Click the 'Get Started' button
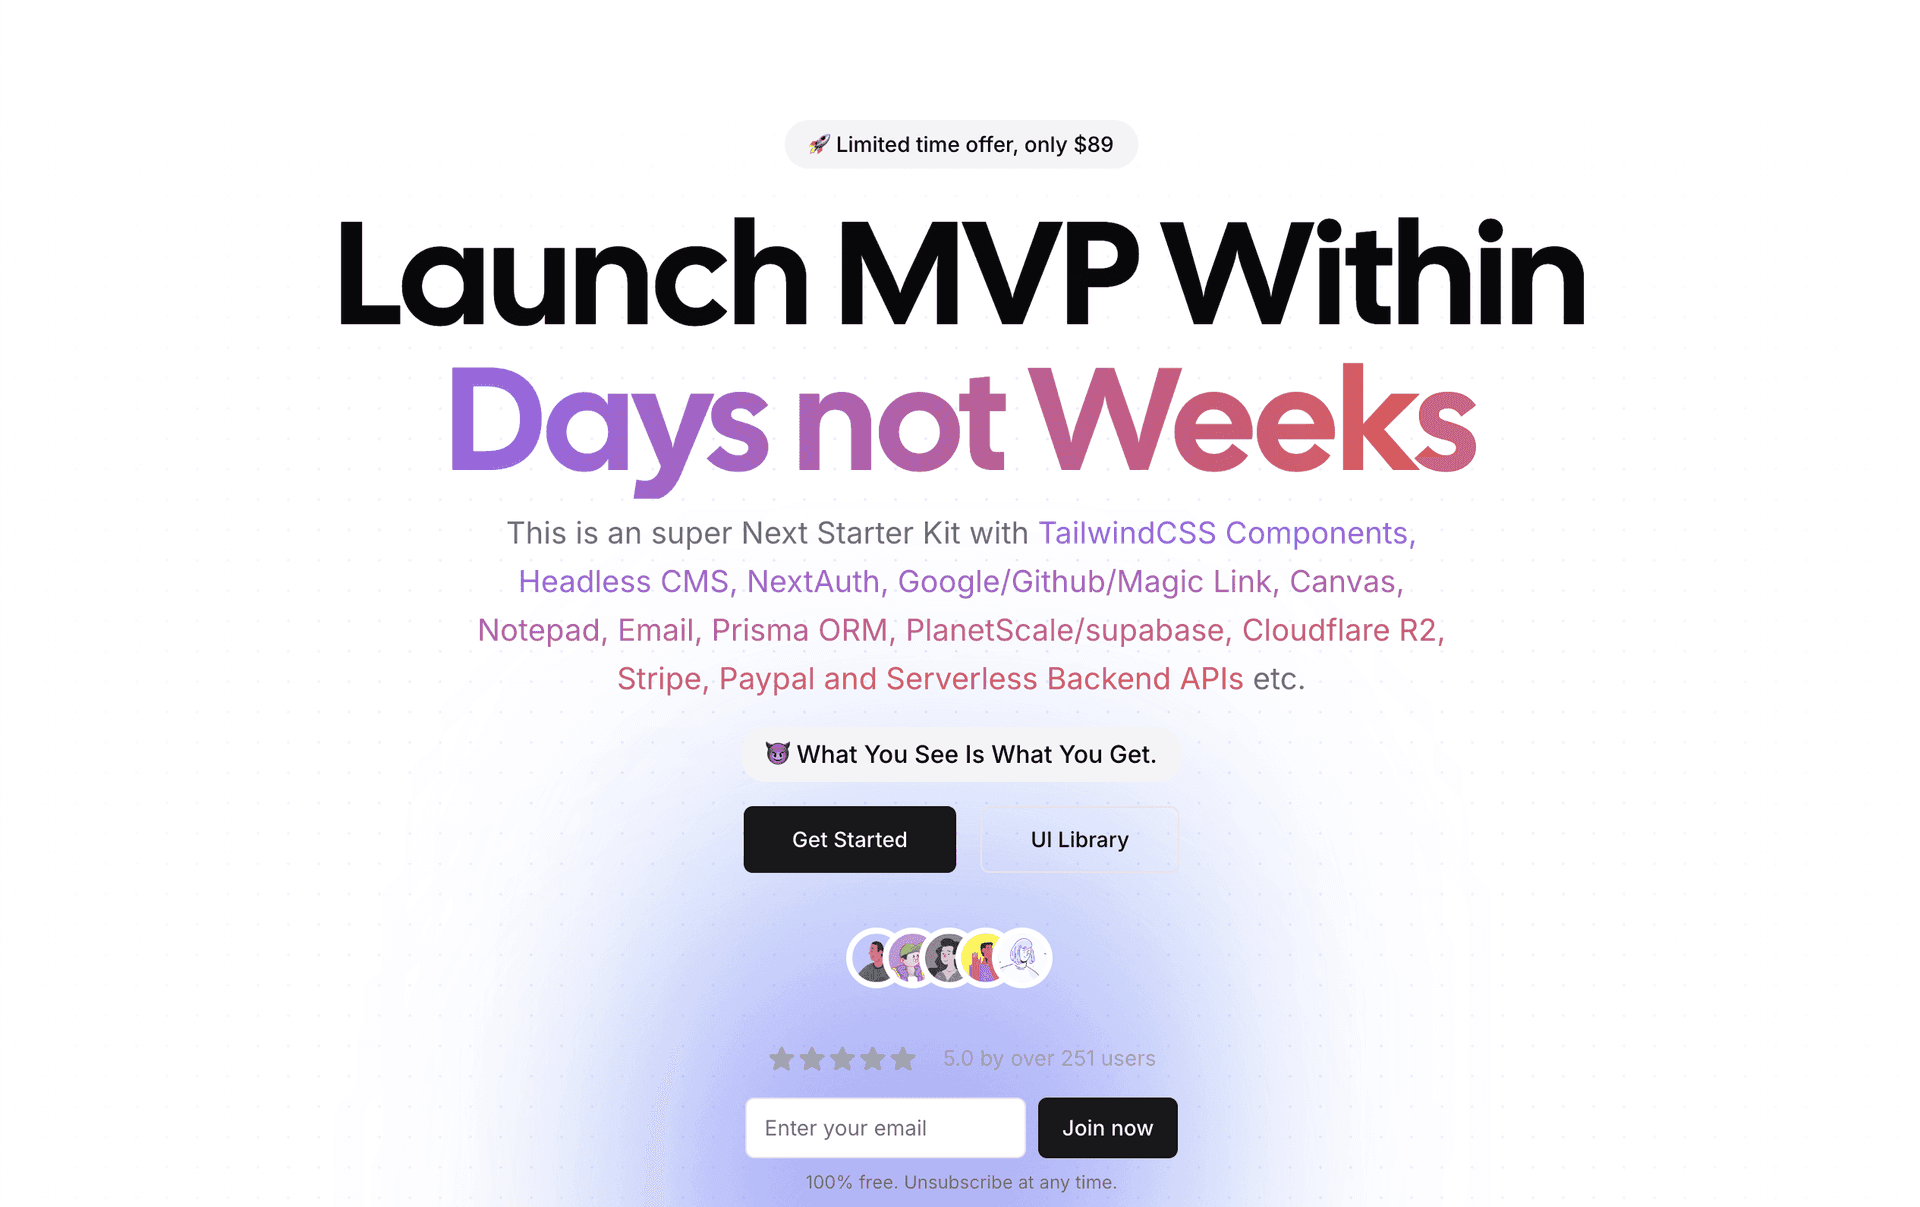1920x1207 pixels. point(849,839)
